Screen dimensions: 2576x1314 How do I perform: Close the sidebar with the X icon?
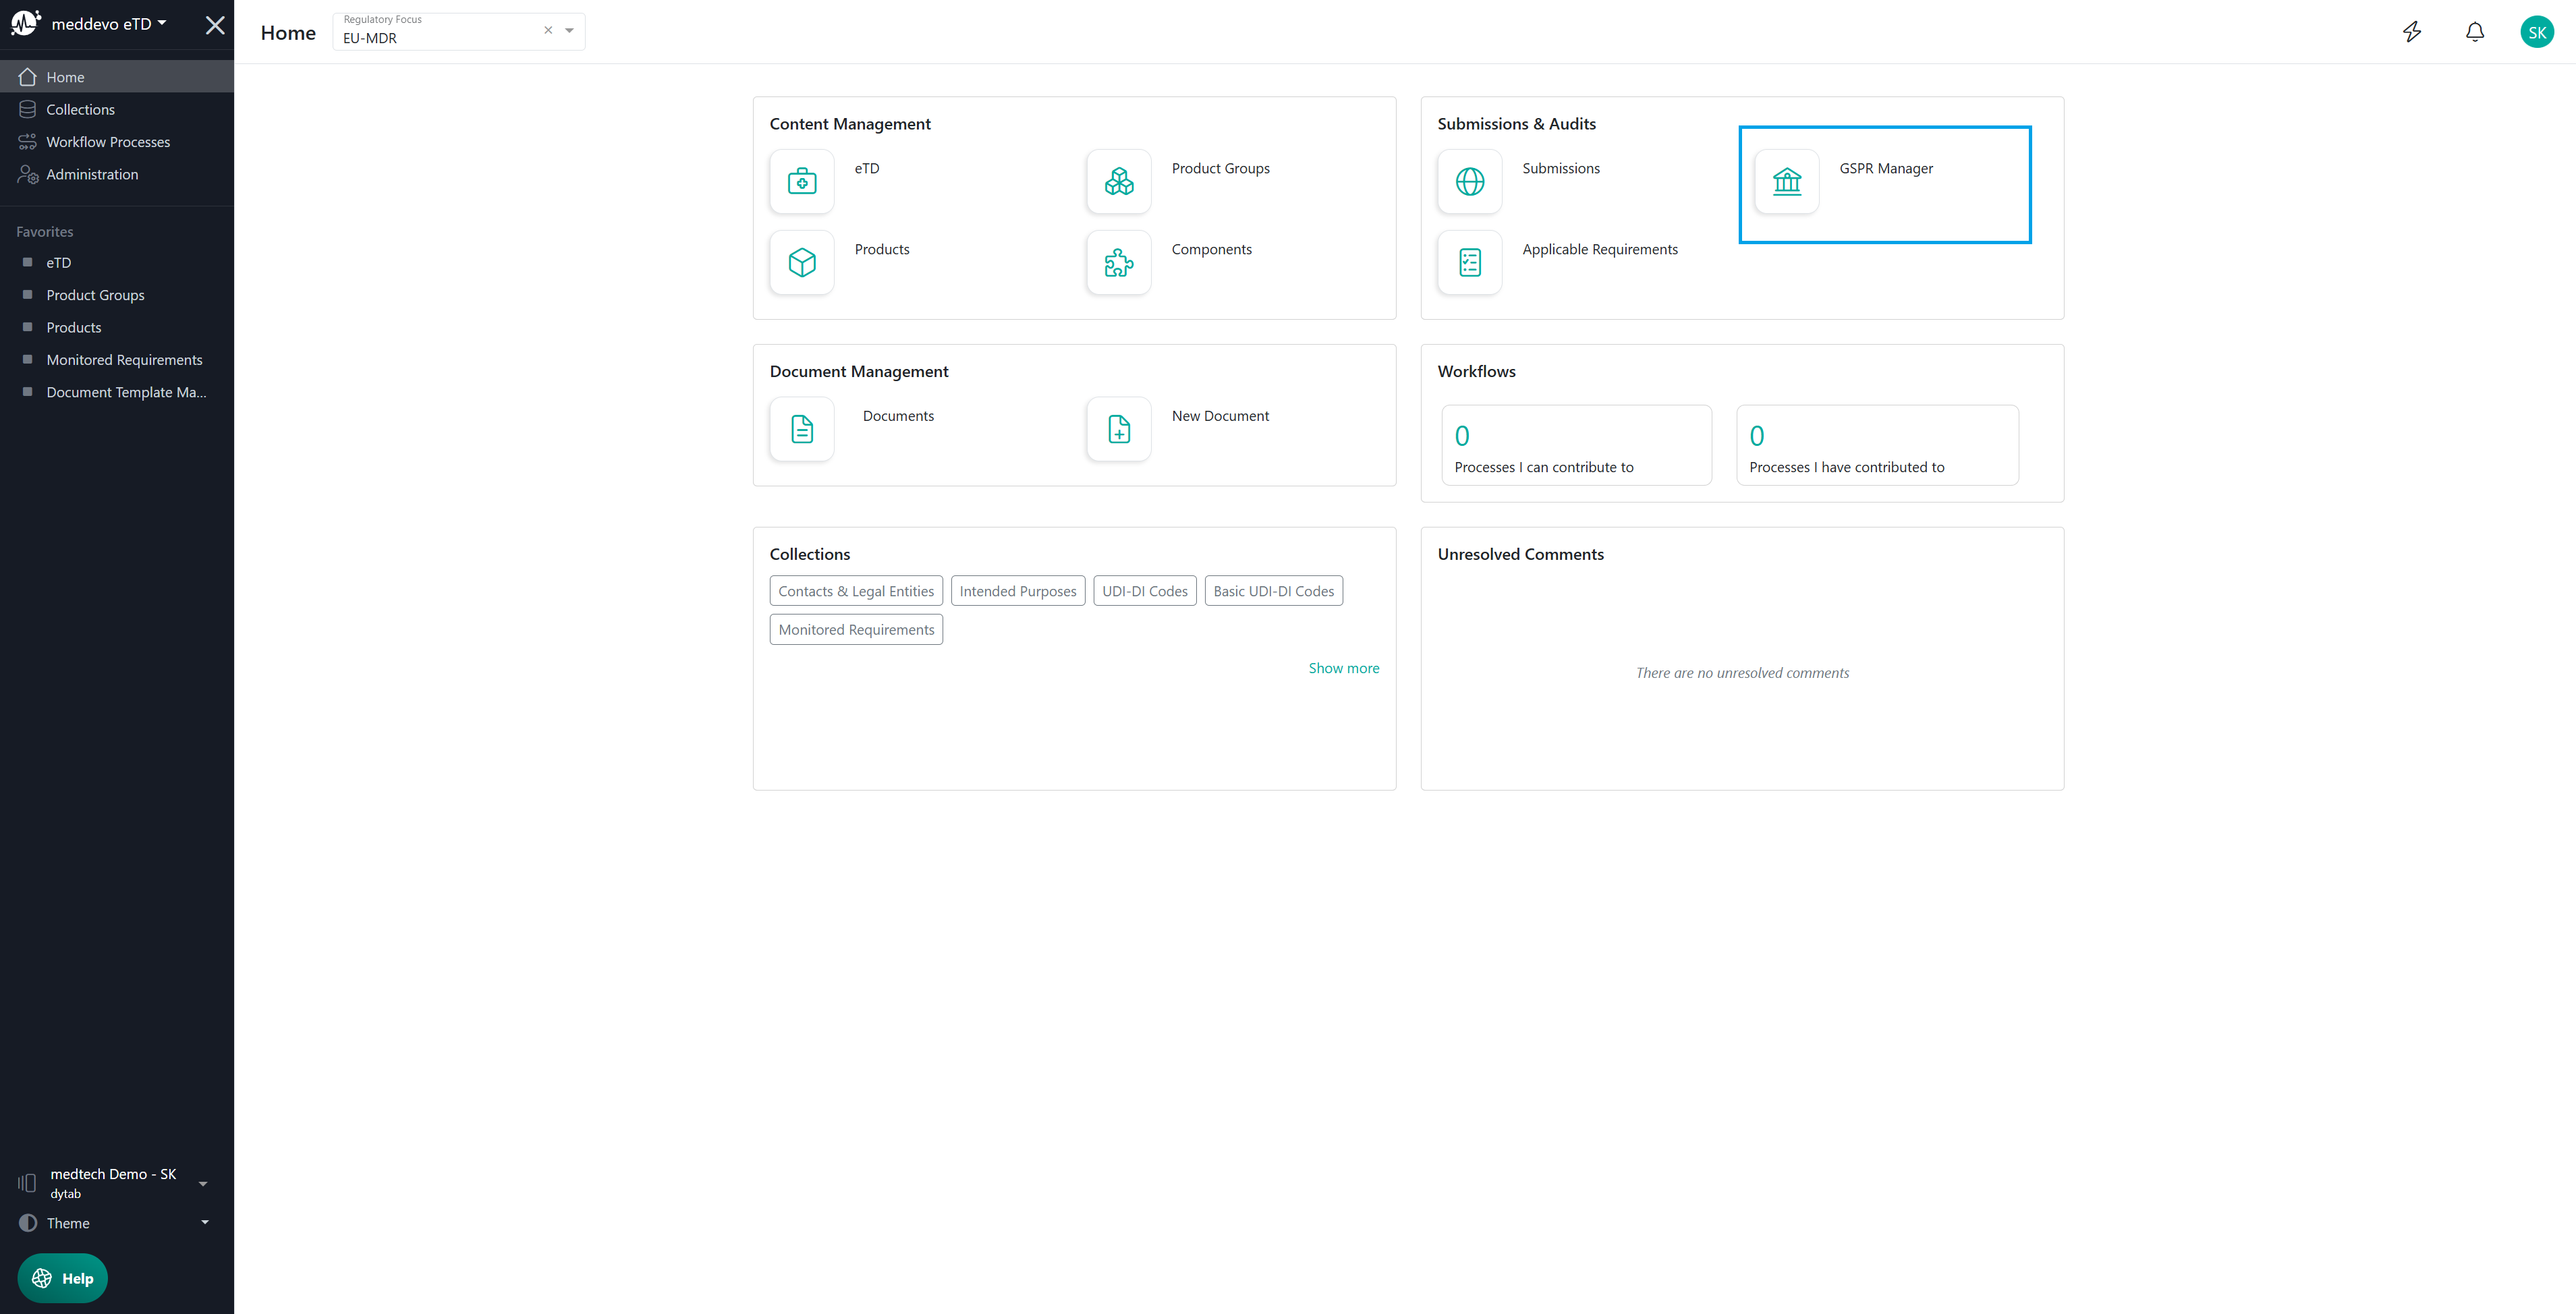[215, 25]
